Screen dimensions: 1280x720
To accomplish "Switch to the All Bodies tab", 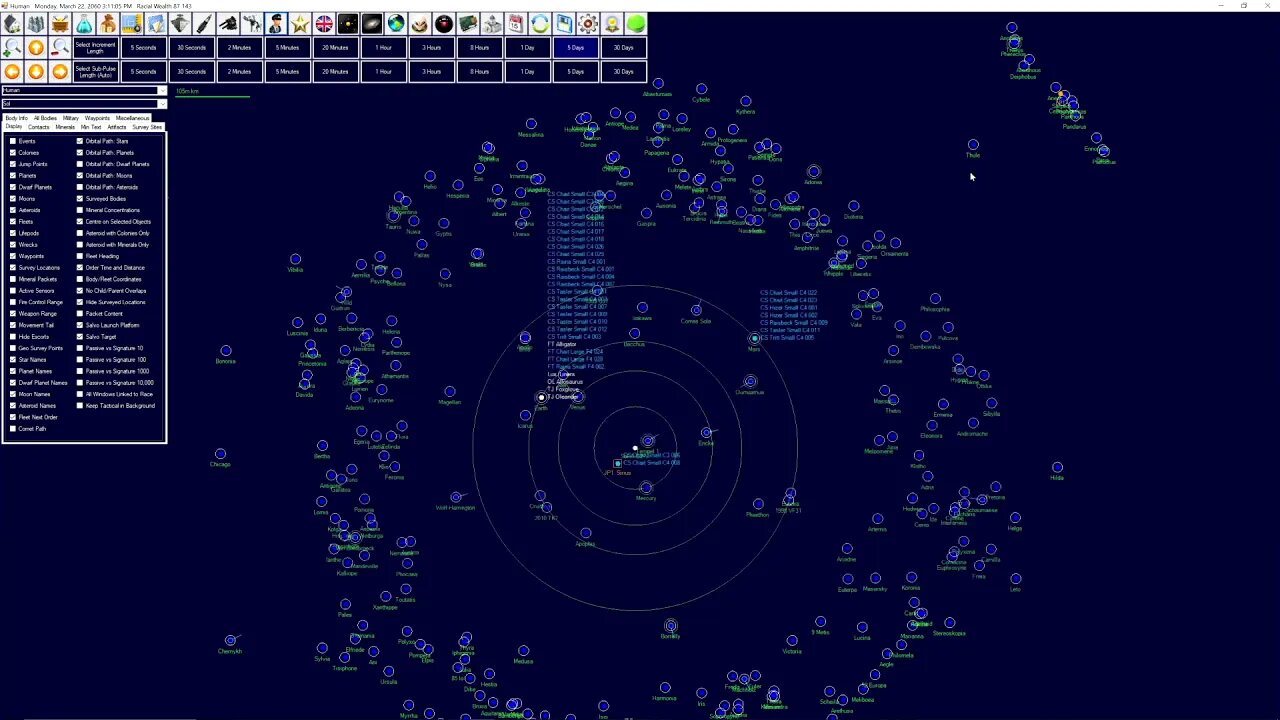I will tap(45, 118).
